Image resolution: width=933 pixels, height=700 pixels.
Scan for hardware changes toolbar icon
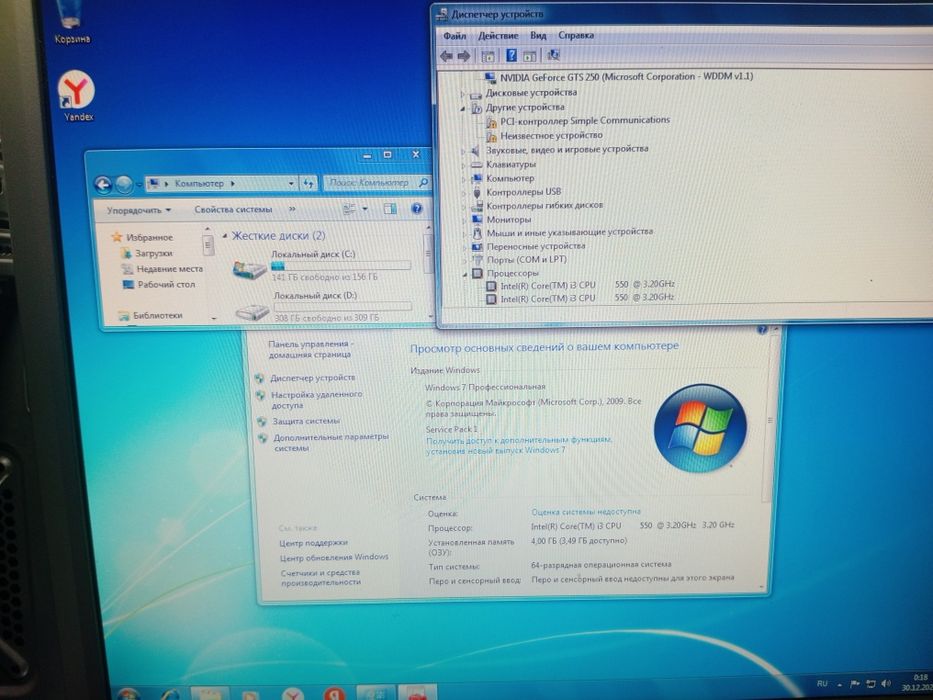tap(553, 55)
